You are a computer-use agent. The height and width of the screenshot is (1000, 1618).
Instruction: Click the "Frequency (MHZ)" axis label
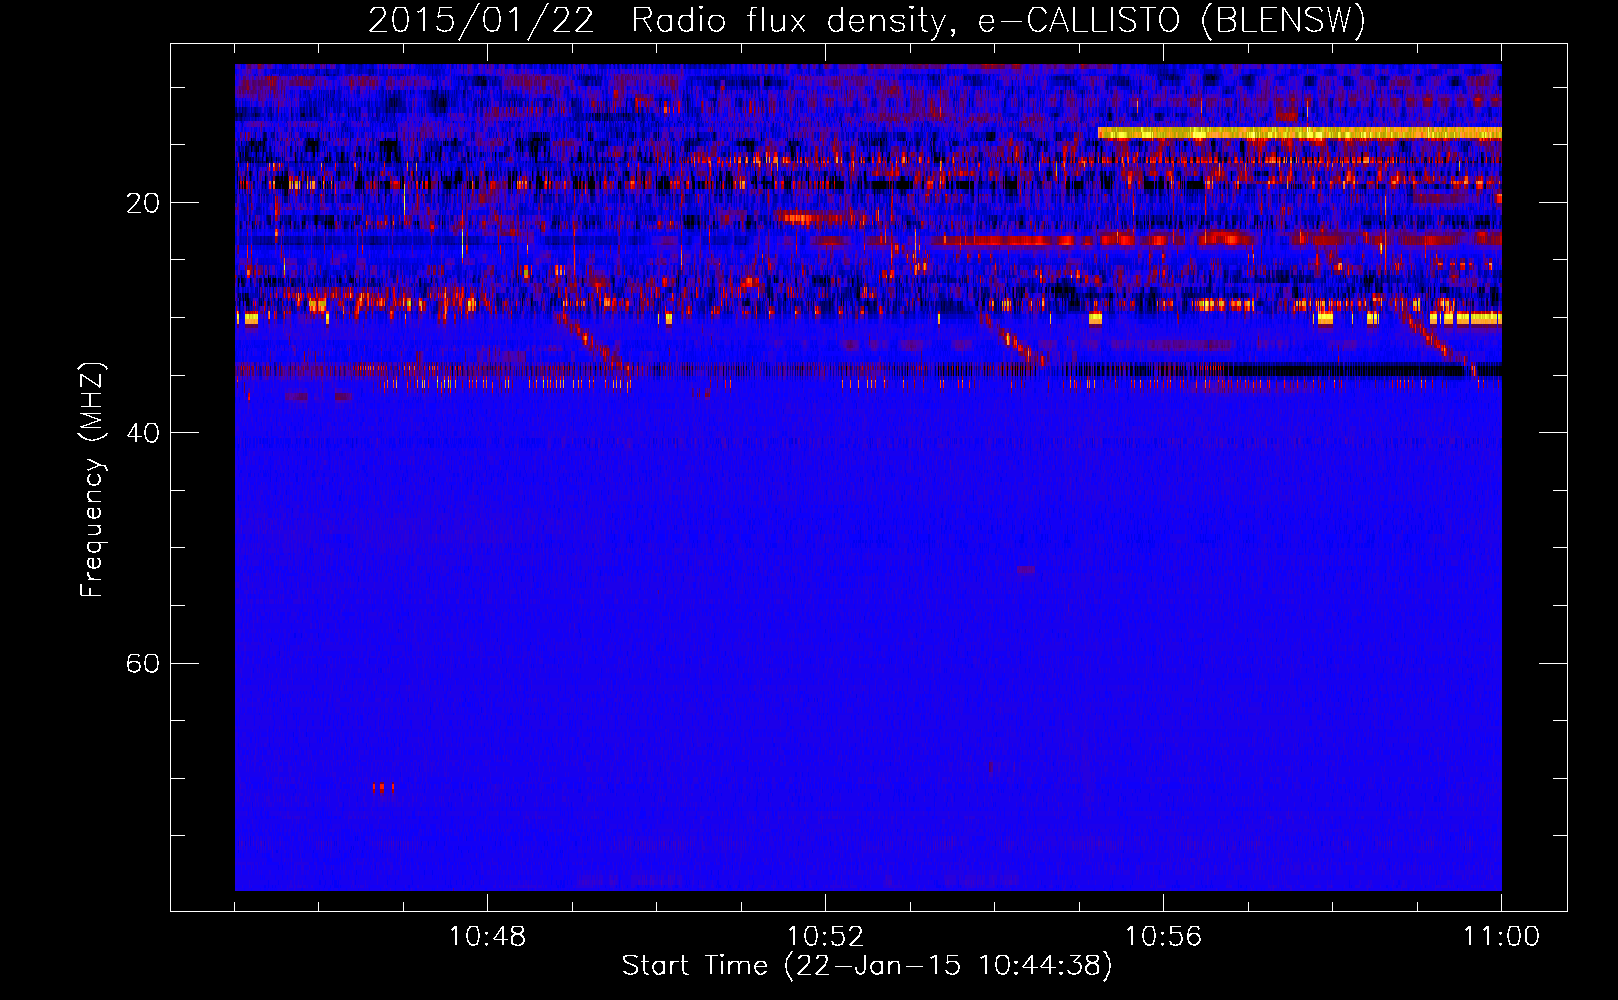[x=92, y=480]
